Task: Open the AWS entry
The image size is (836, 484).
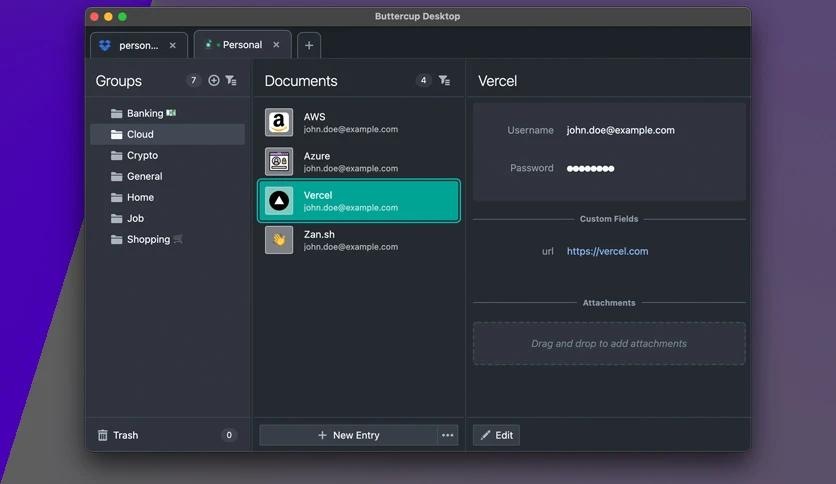Action: click(359, 123)
